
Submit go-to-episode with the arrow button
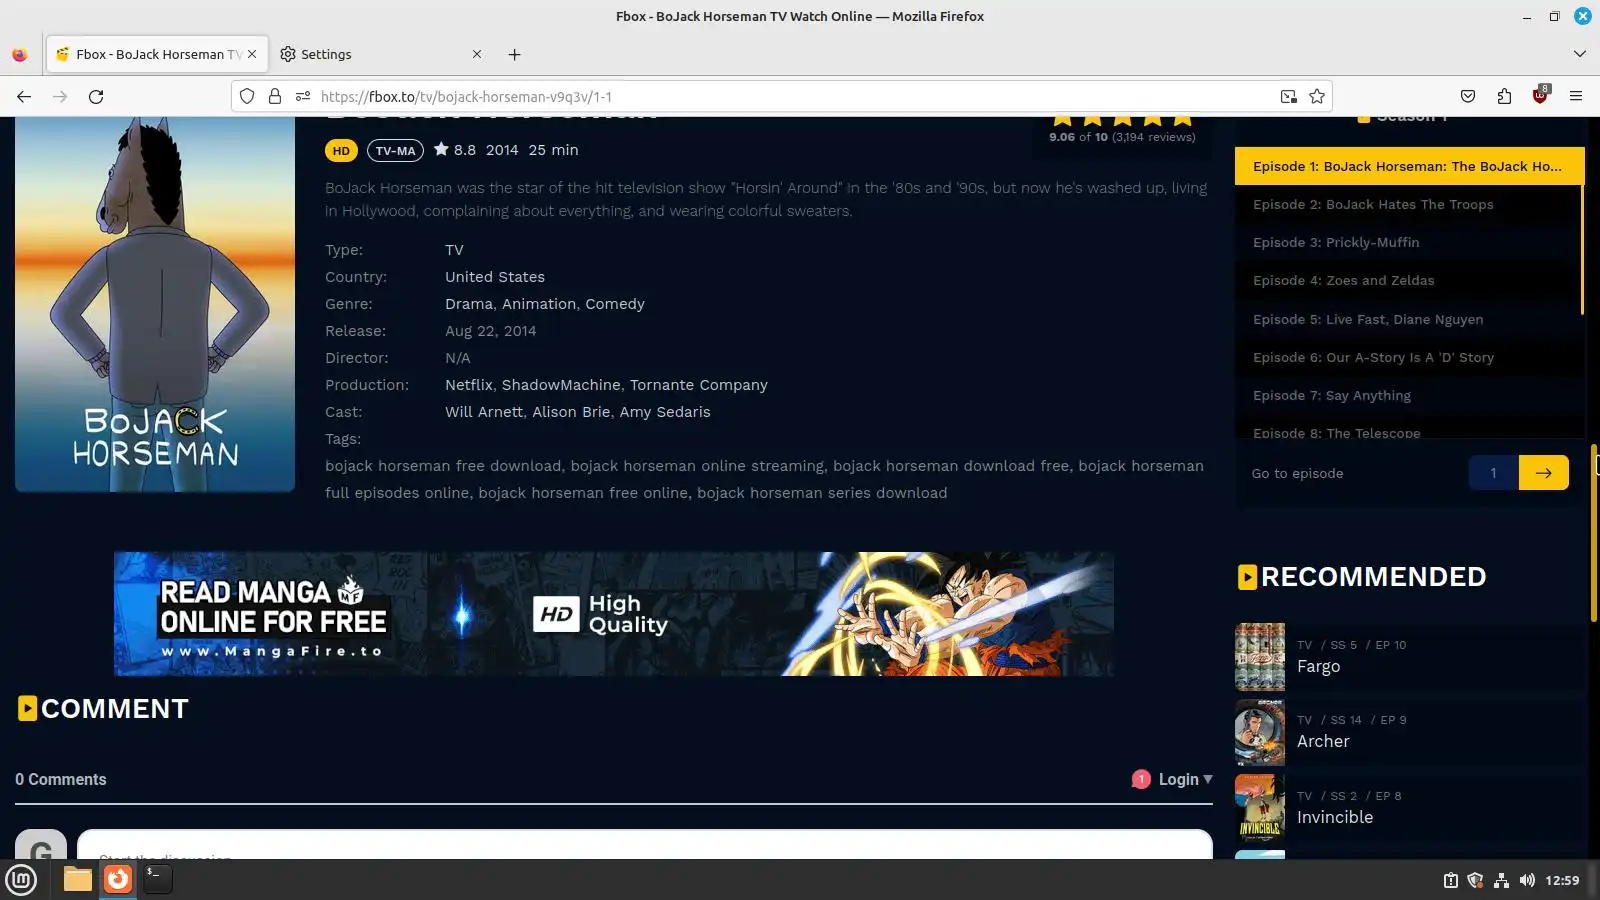point(1544,473)
